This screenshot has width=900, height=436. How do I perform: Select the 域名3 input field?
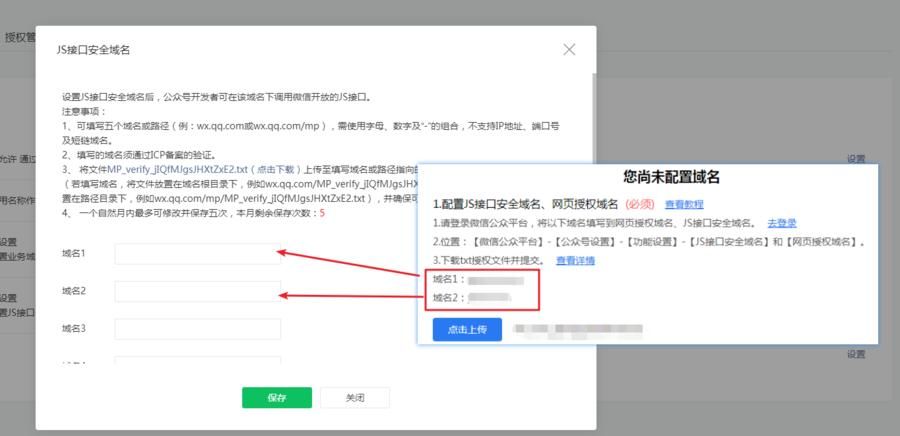197,329
